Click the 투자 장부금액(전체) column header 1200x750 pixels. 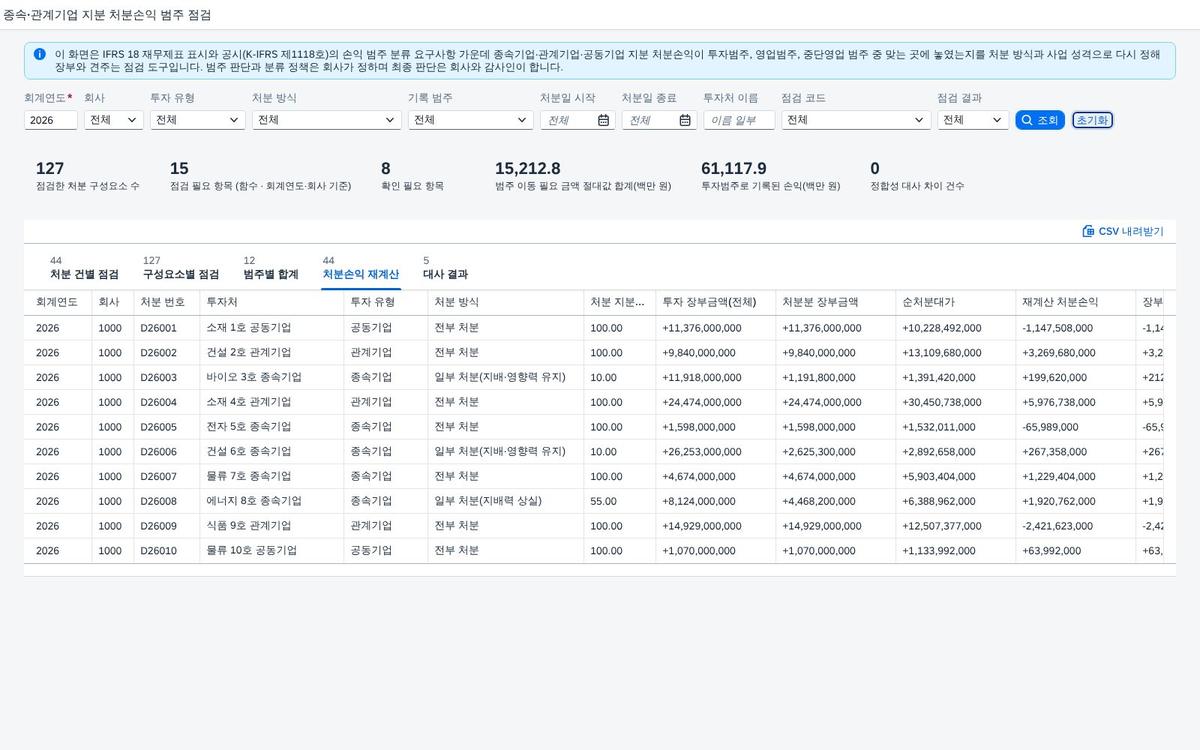(x=715, y=302)
